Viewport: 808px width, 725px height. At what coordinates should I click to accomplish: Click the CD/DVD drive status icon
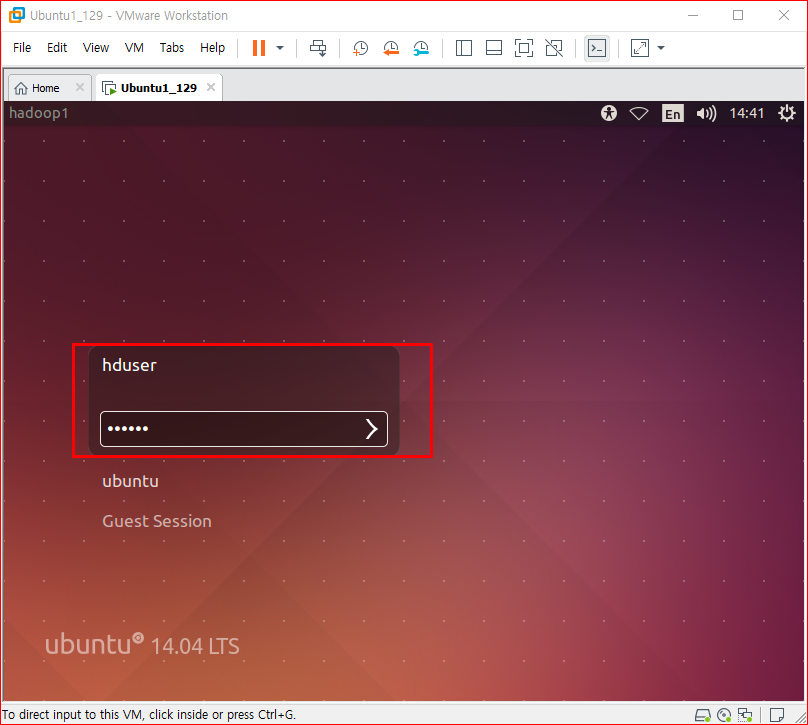724,715
